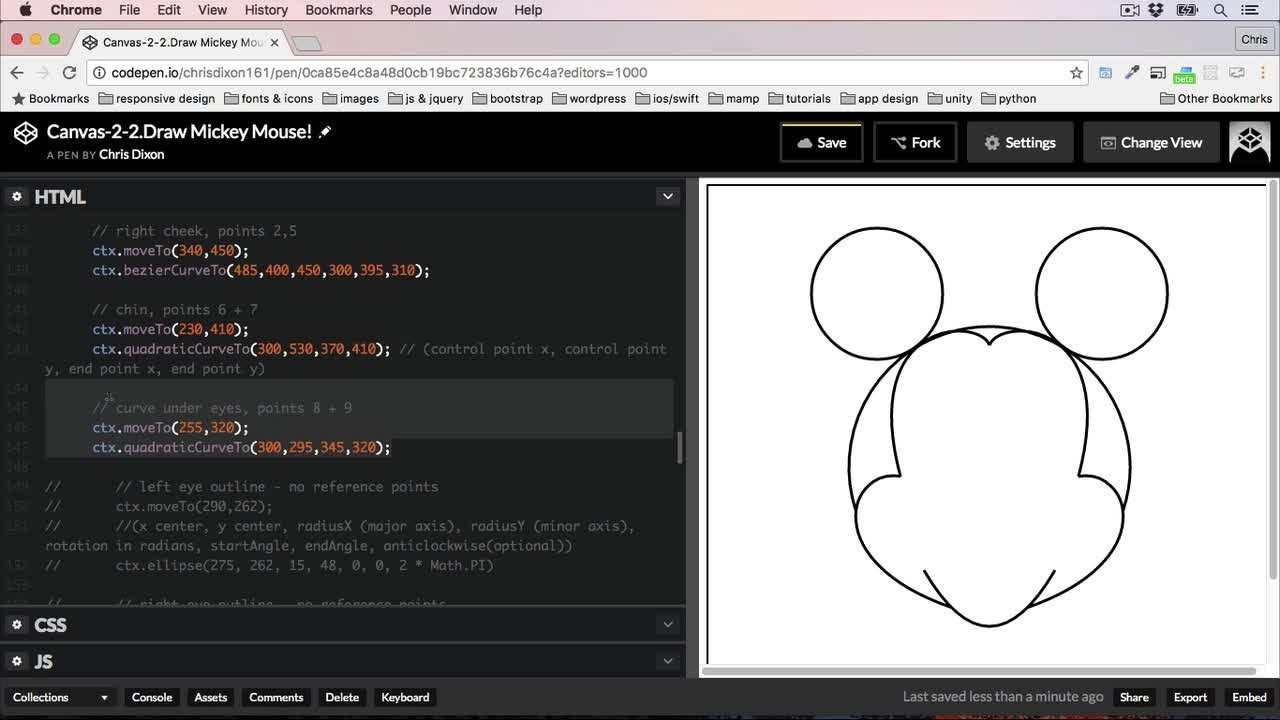Open the Bookmarks menu in menu bar

339,10
